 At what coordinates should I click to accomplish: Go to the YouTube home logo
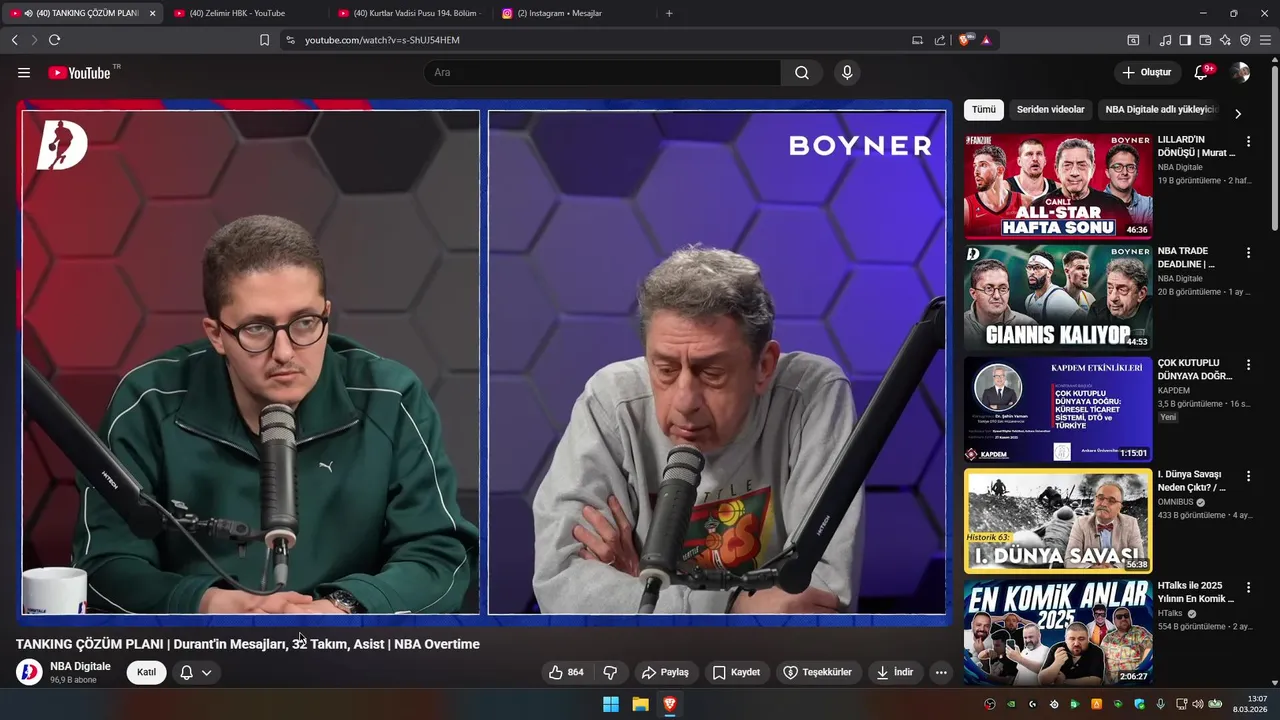click(x=79, y=72)
